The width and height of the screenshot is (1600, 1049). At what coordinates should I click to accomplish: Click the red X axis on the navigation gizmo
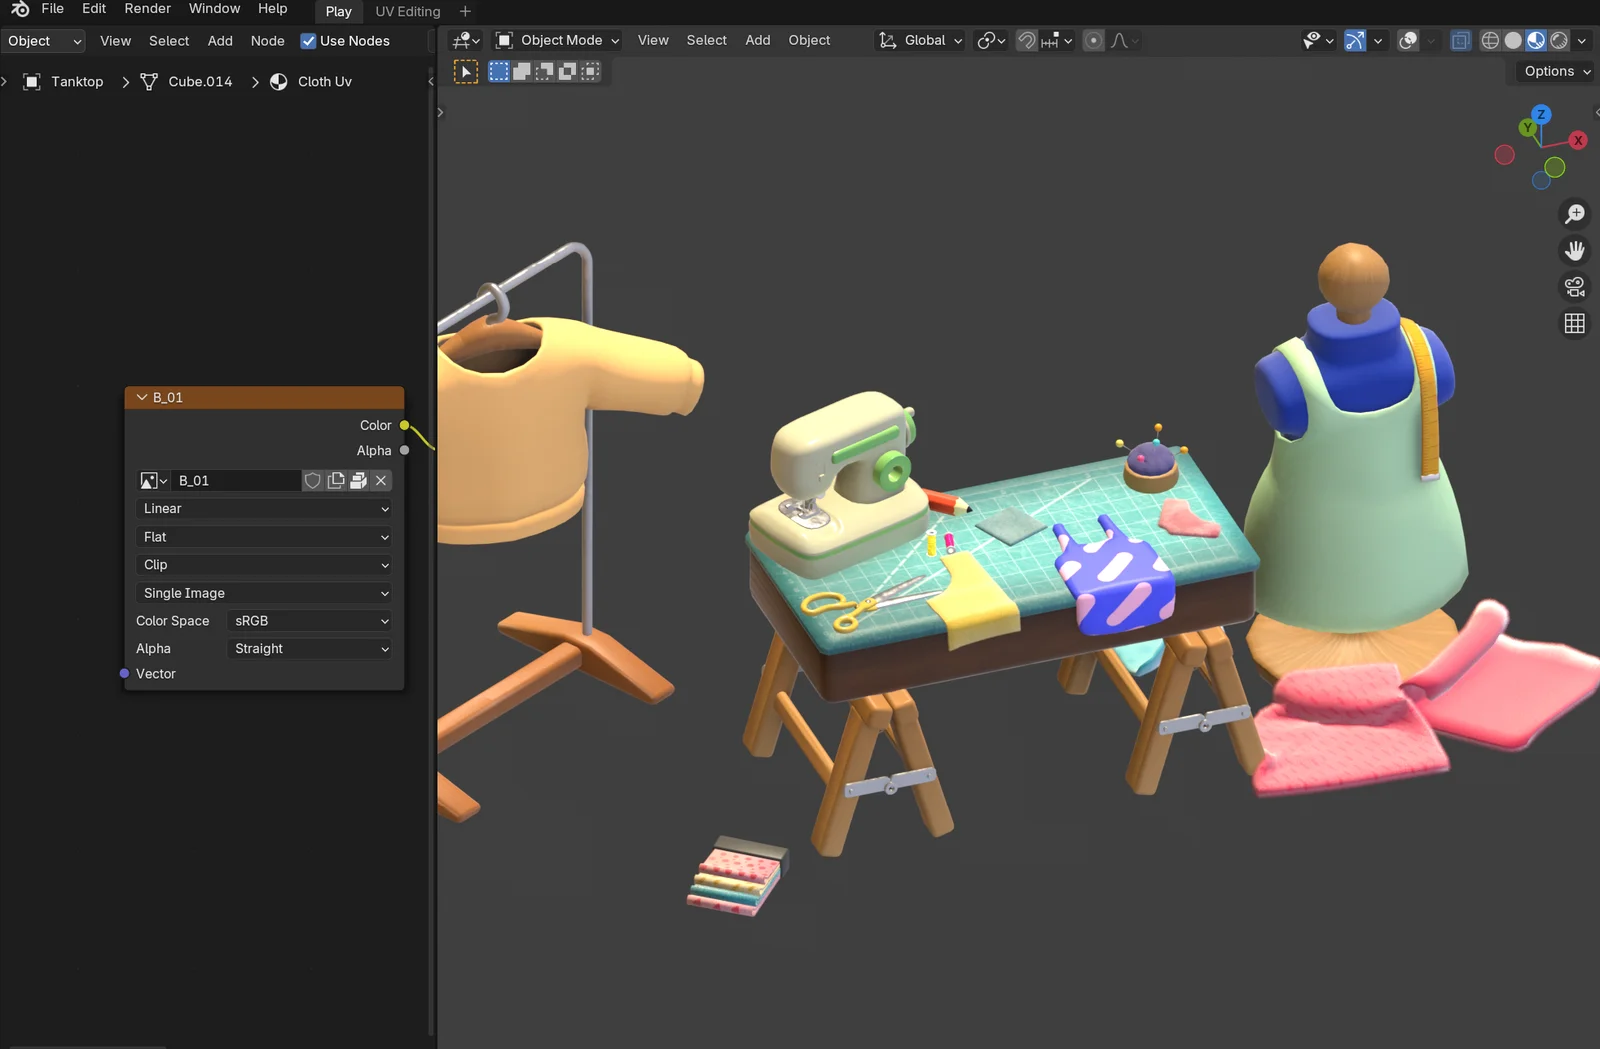click(x=1578, y=140)
